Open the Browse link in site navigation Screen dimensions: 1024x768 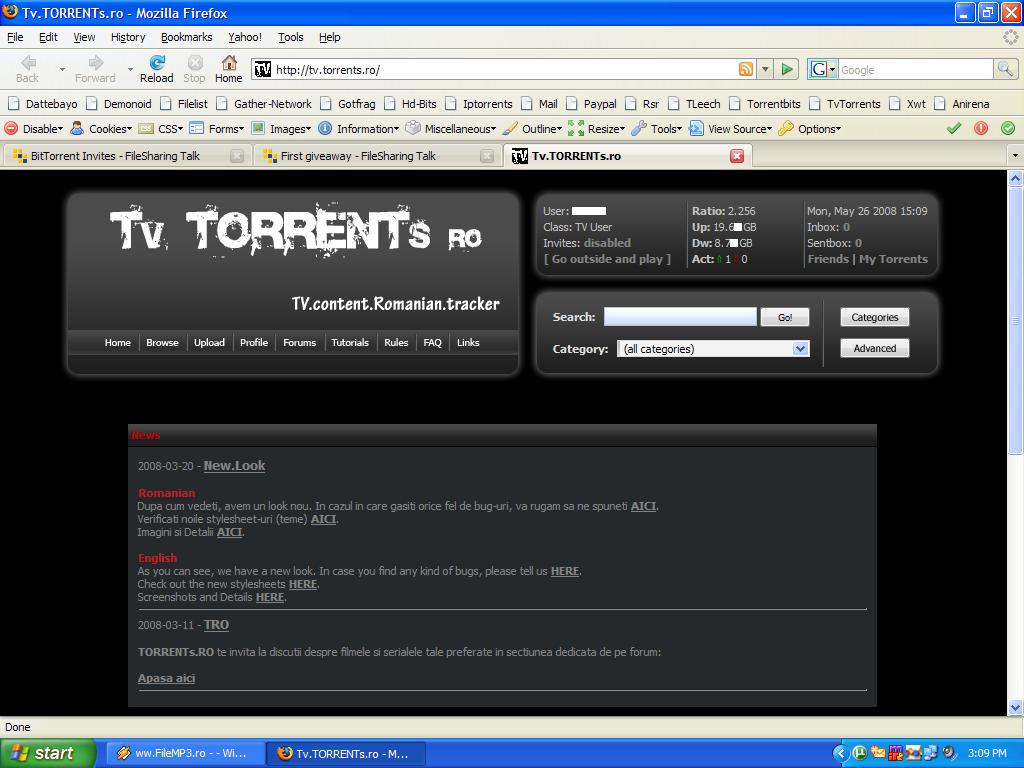(x=162, y=342)
